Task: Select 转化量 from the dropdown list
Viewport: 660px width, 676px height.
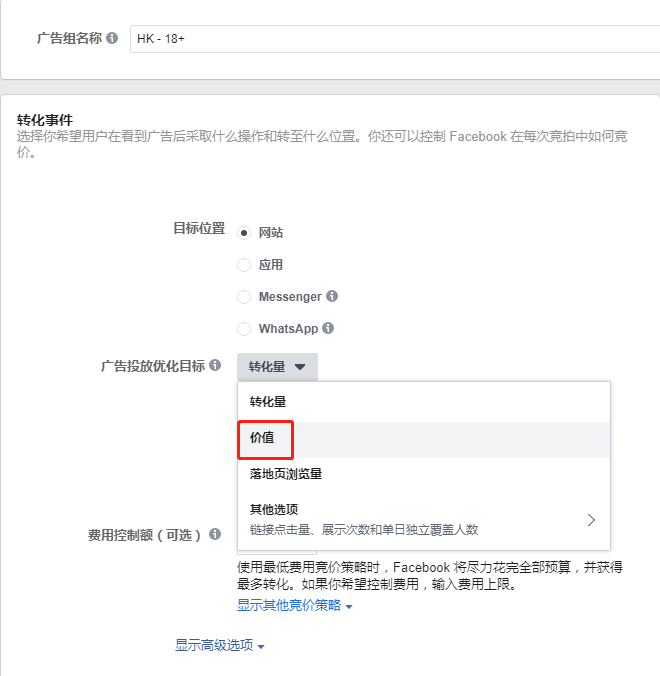Action: (x=268, y=402)
